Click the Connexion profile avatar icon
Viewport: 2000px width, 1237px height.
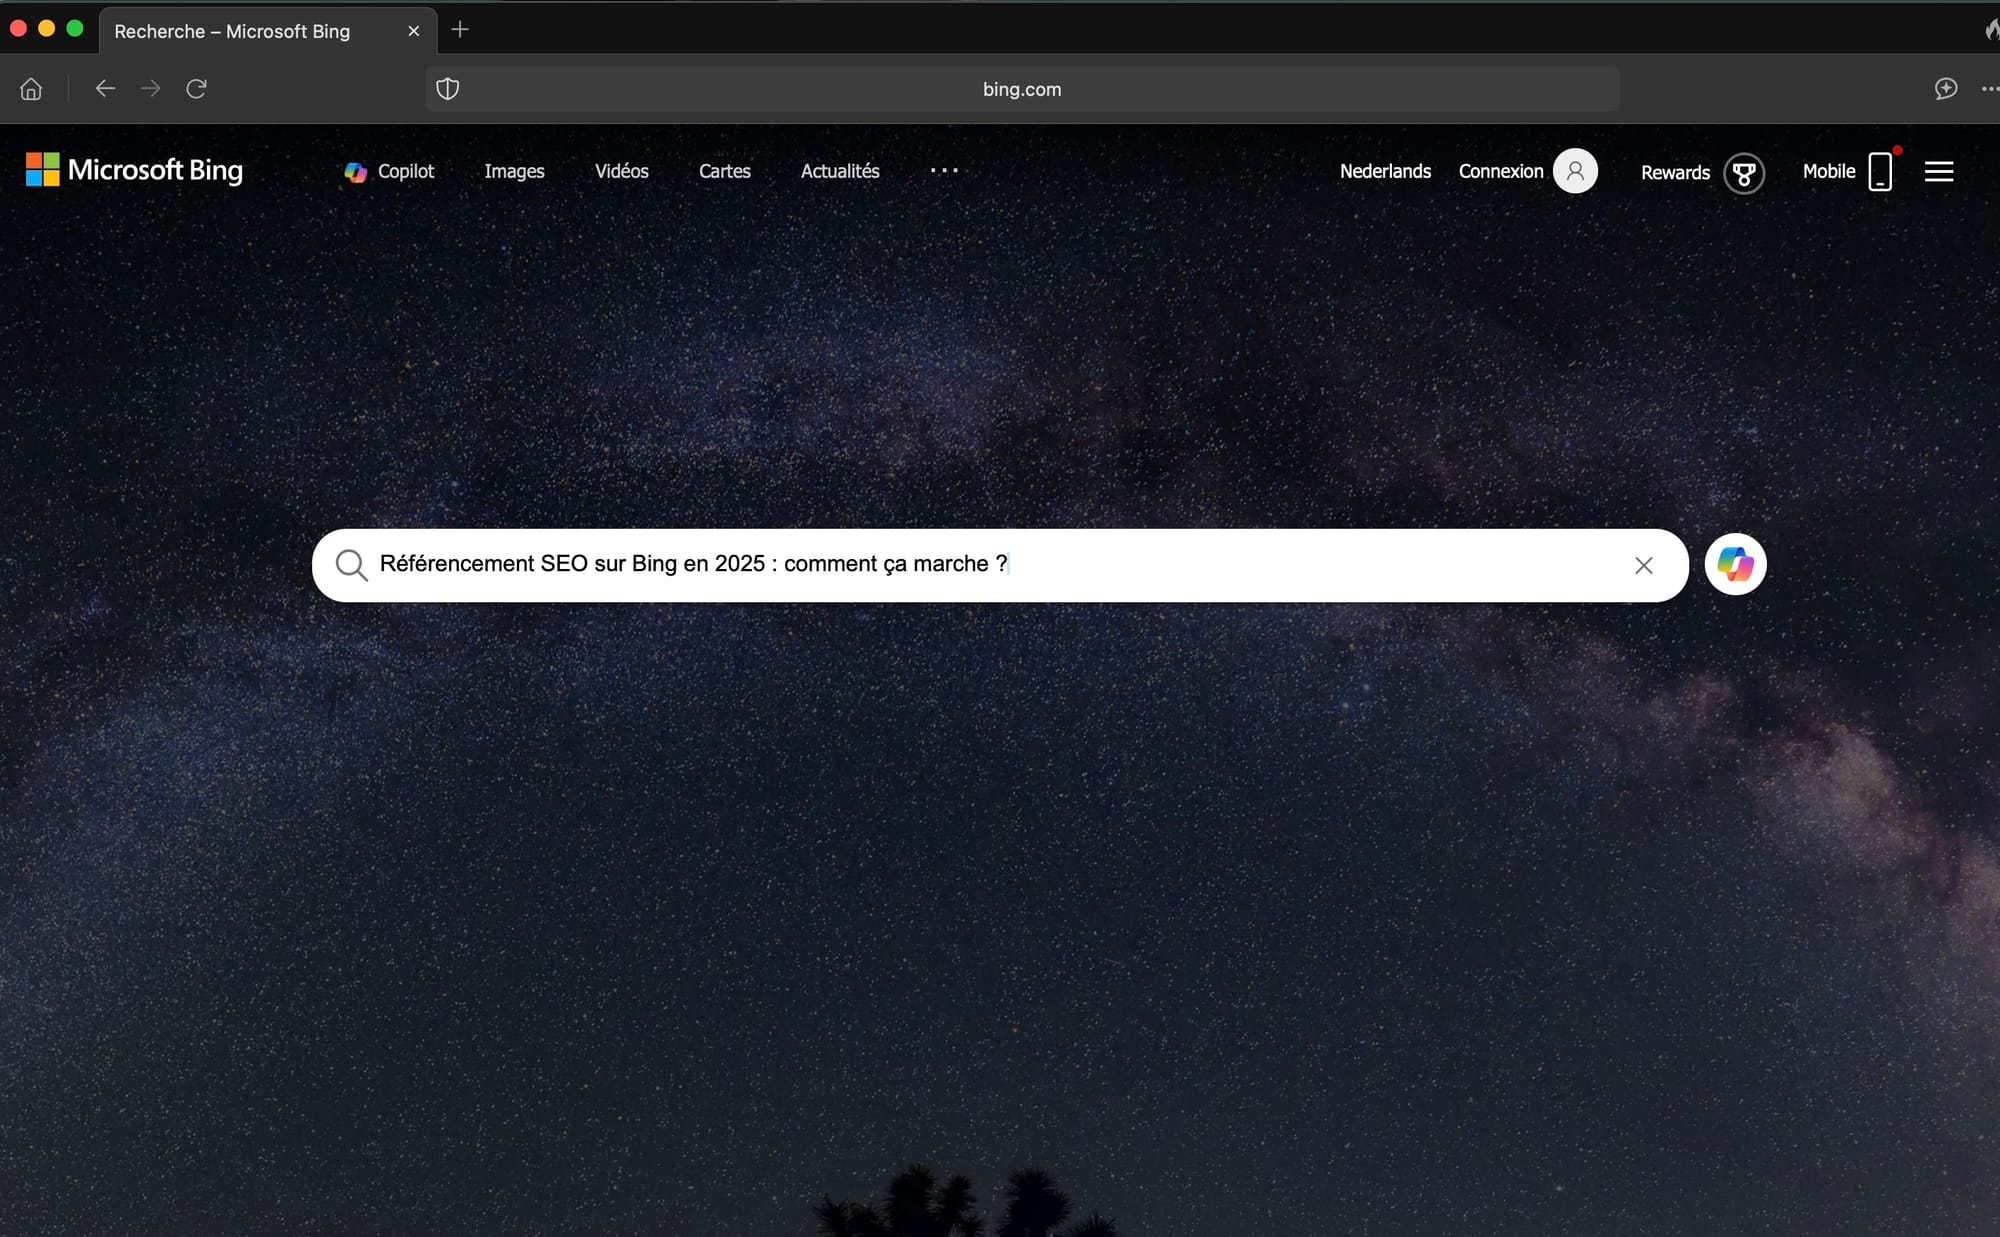1575,171
